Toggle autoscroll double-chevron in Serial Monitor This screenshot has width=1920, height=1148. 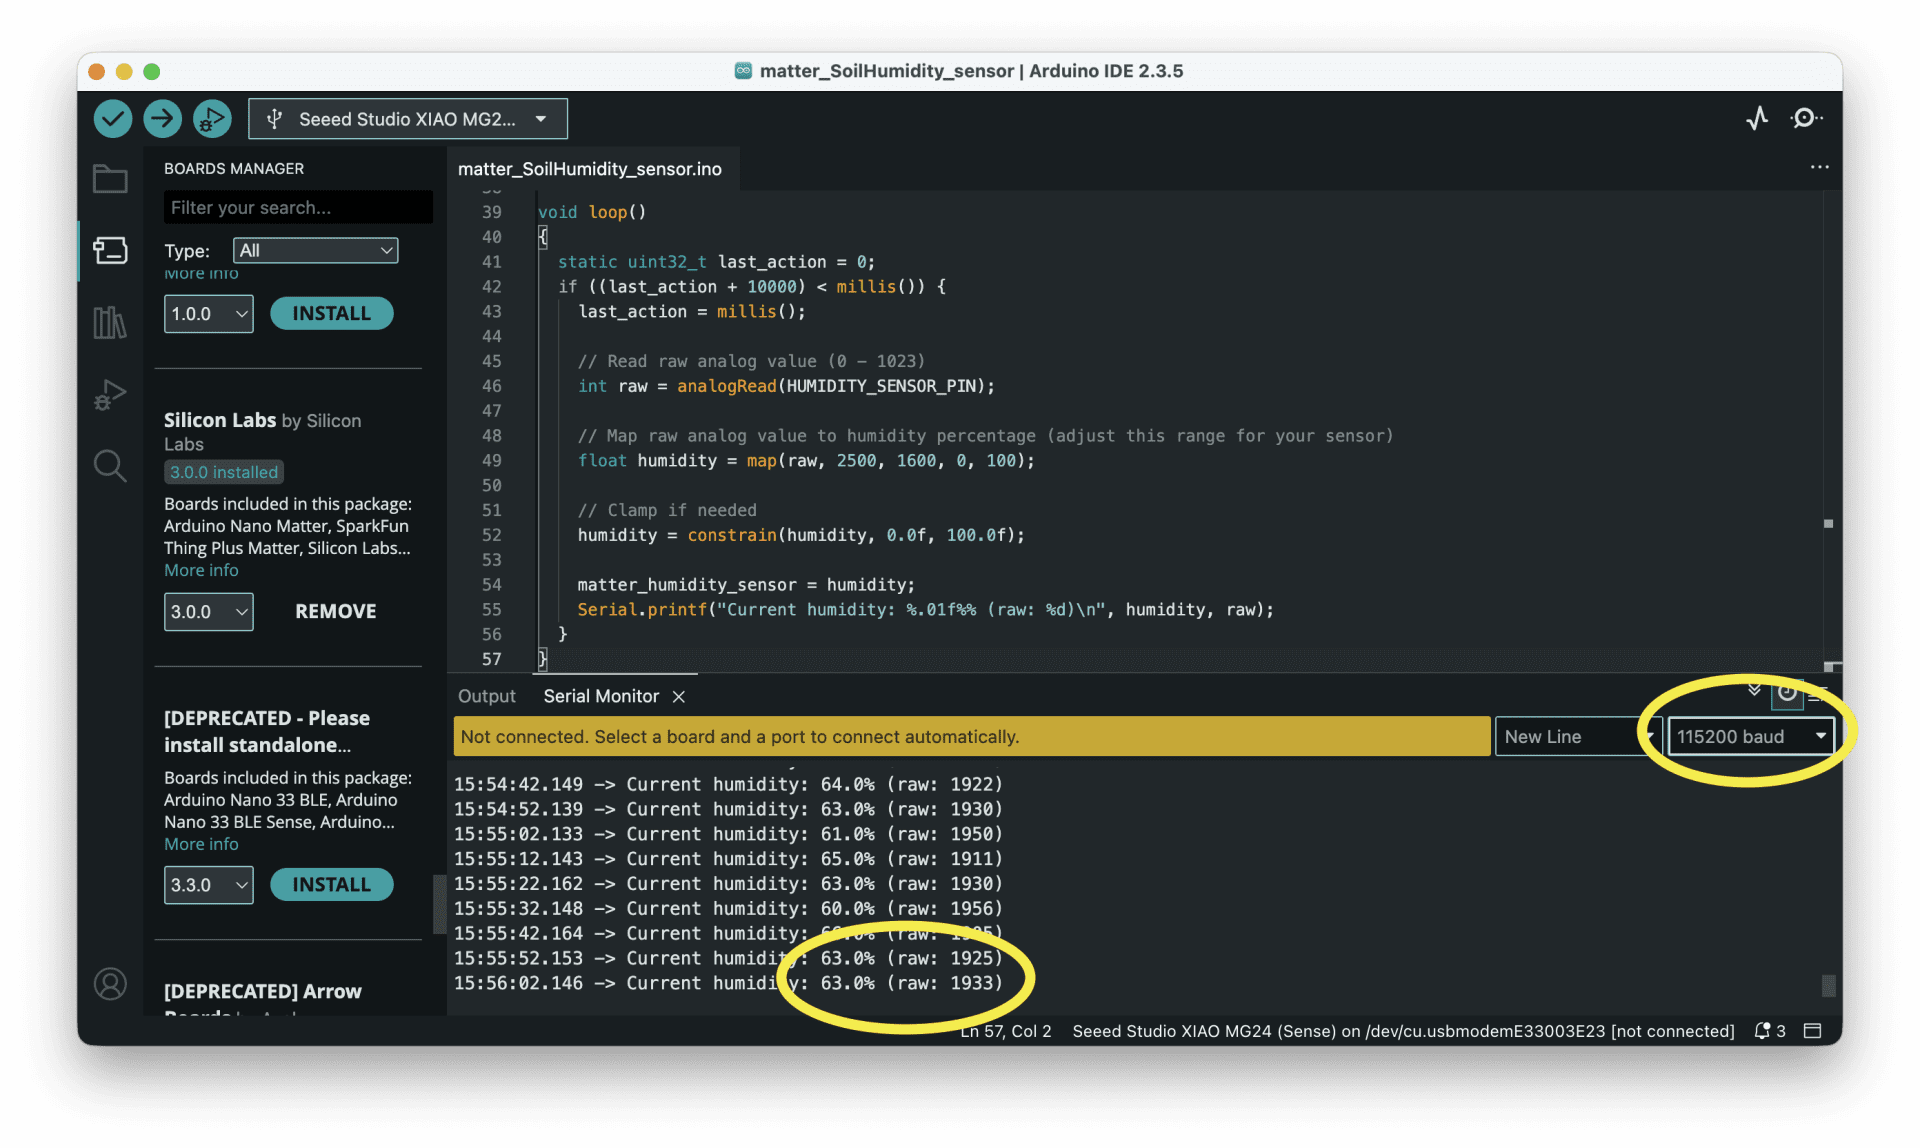coord(1754,691)
